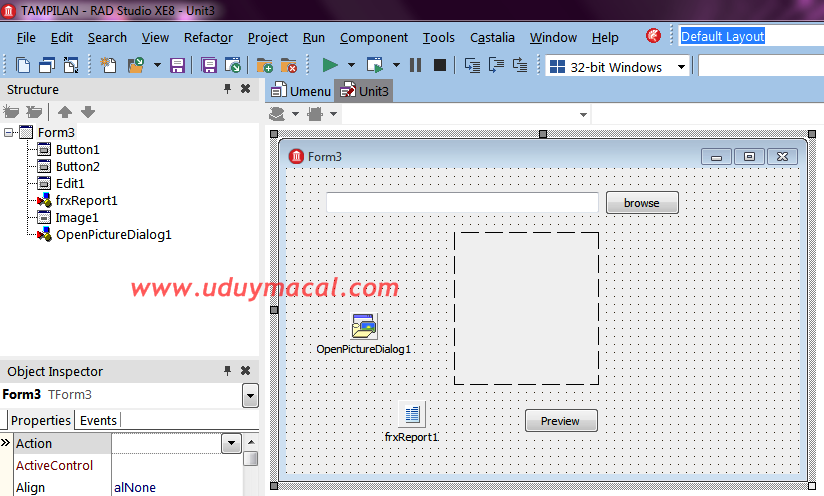Click the Default Layout desktop combo box
Screen dimensions: 824x496
click(751, 36)
